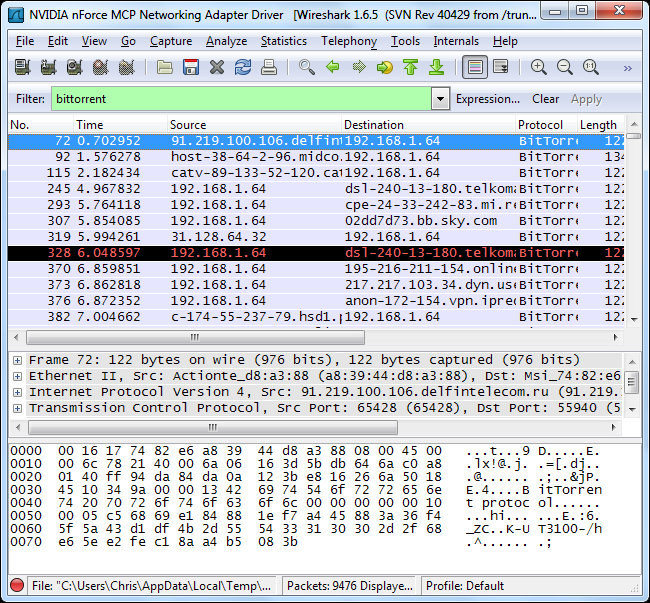Go to specified packet icon

[x=385, y=67]
